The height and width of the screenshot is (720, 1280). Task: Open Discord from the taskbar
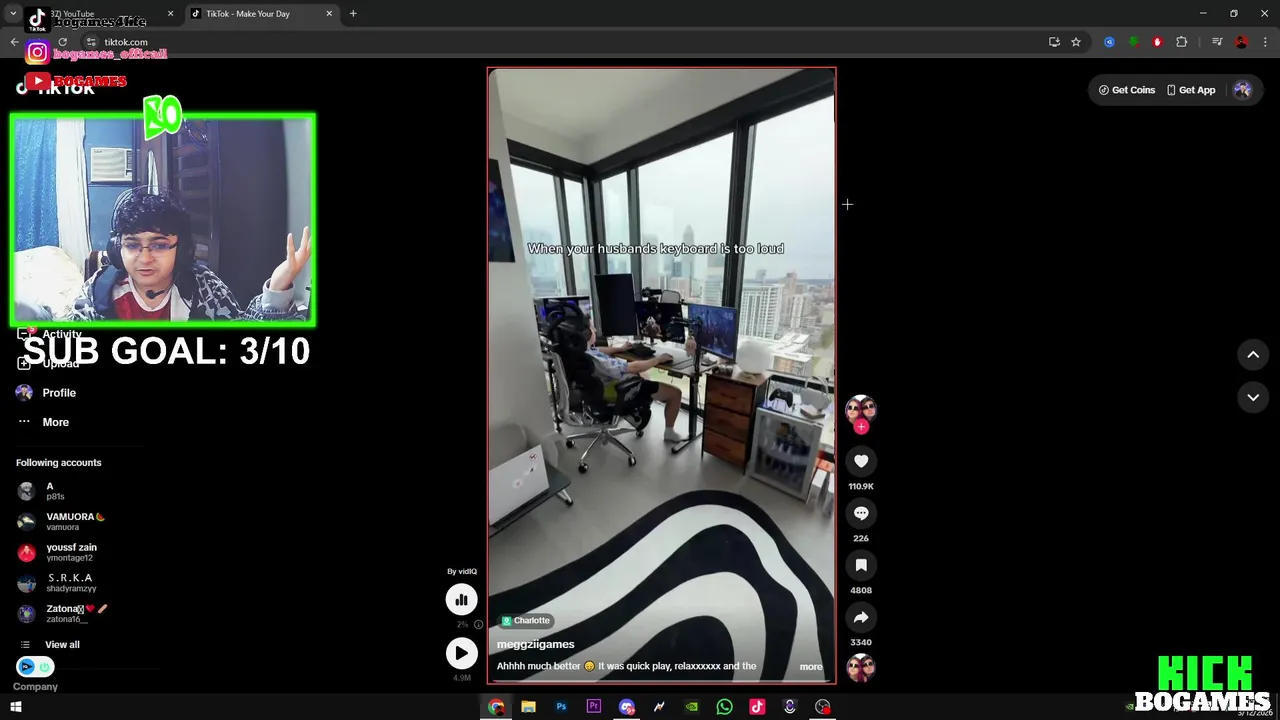(626, 707)
